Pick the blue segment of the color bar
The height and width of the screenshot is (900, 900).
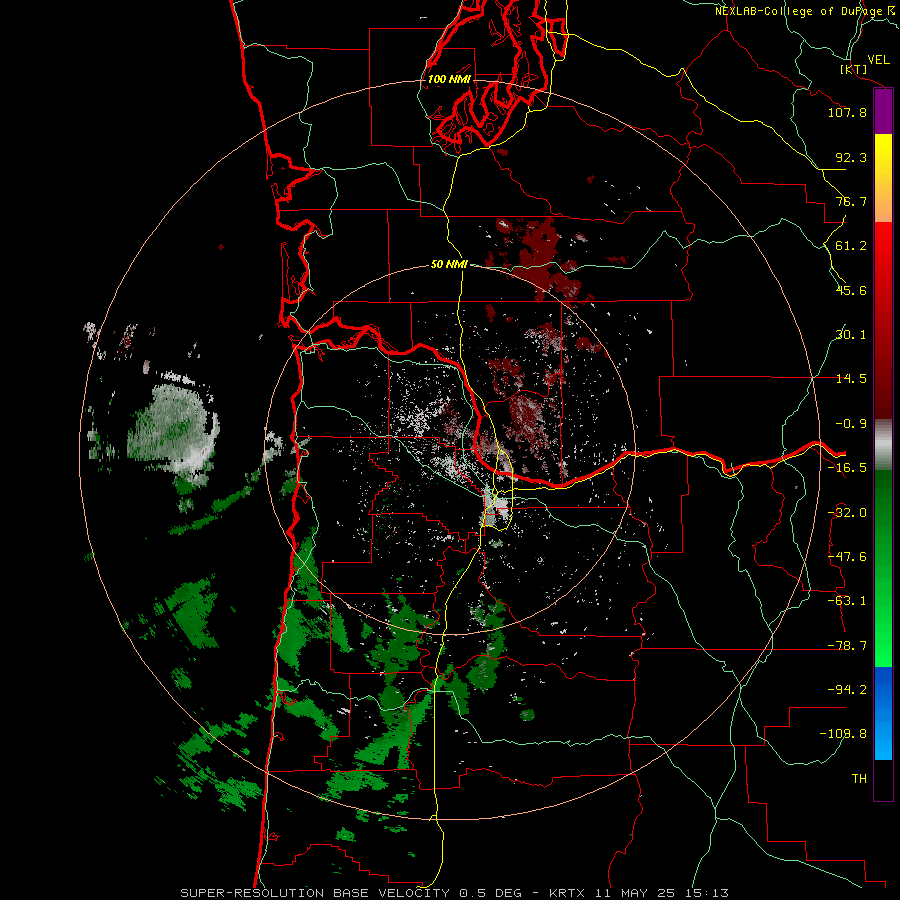click(883, 713)
